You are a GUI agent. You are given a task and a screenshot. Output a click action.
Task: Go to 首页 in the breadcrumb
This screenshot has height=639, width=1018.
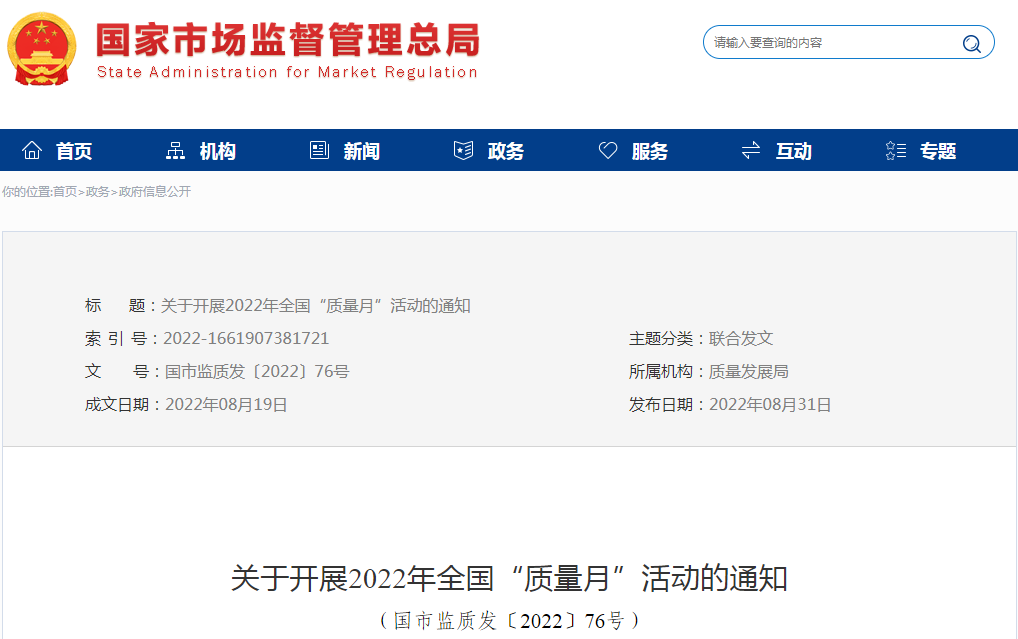(x=65, y=192)
